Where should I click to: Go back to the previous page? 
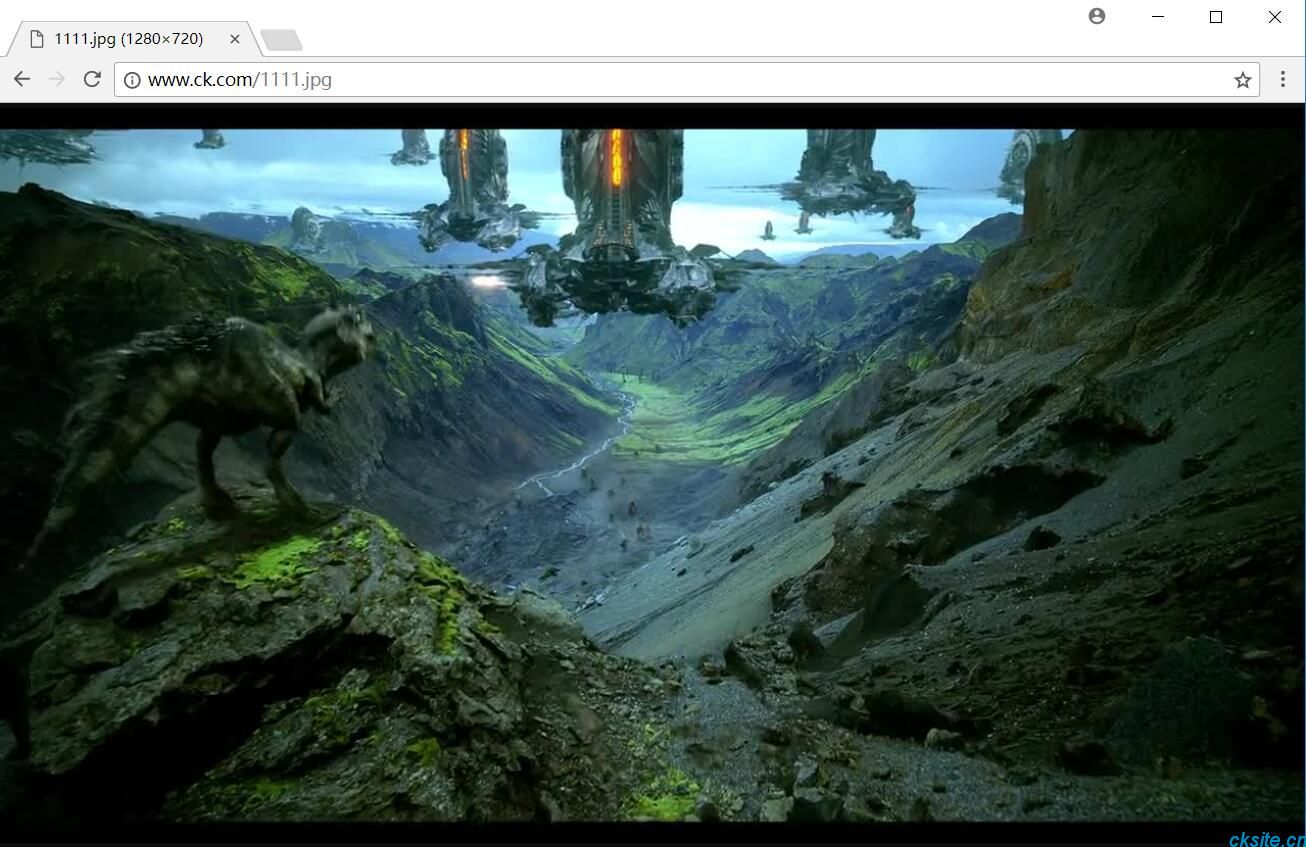22,79
